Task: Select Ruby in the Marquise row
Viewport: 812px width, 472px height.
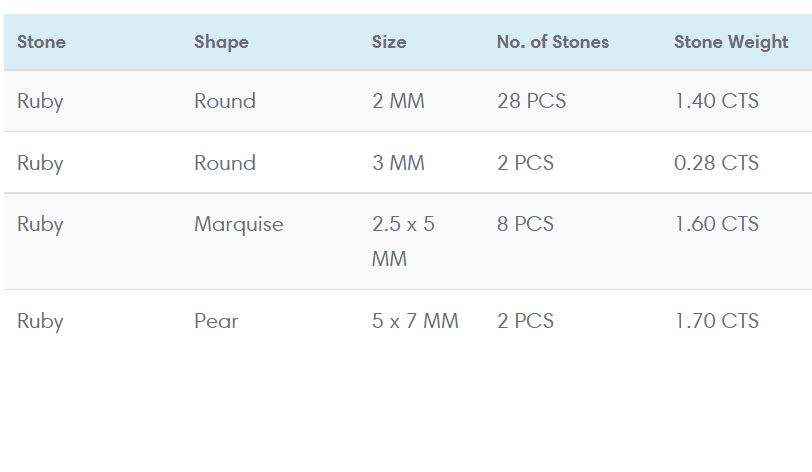Action: 40,224
